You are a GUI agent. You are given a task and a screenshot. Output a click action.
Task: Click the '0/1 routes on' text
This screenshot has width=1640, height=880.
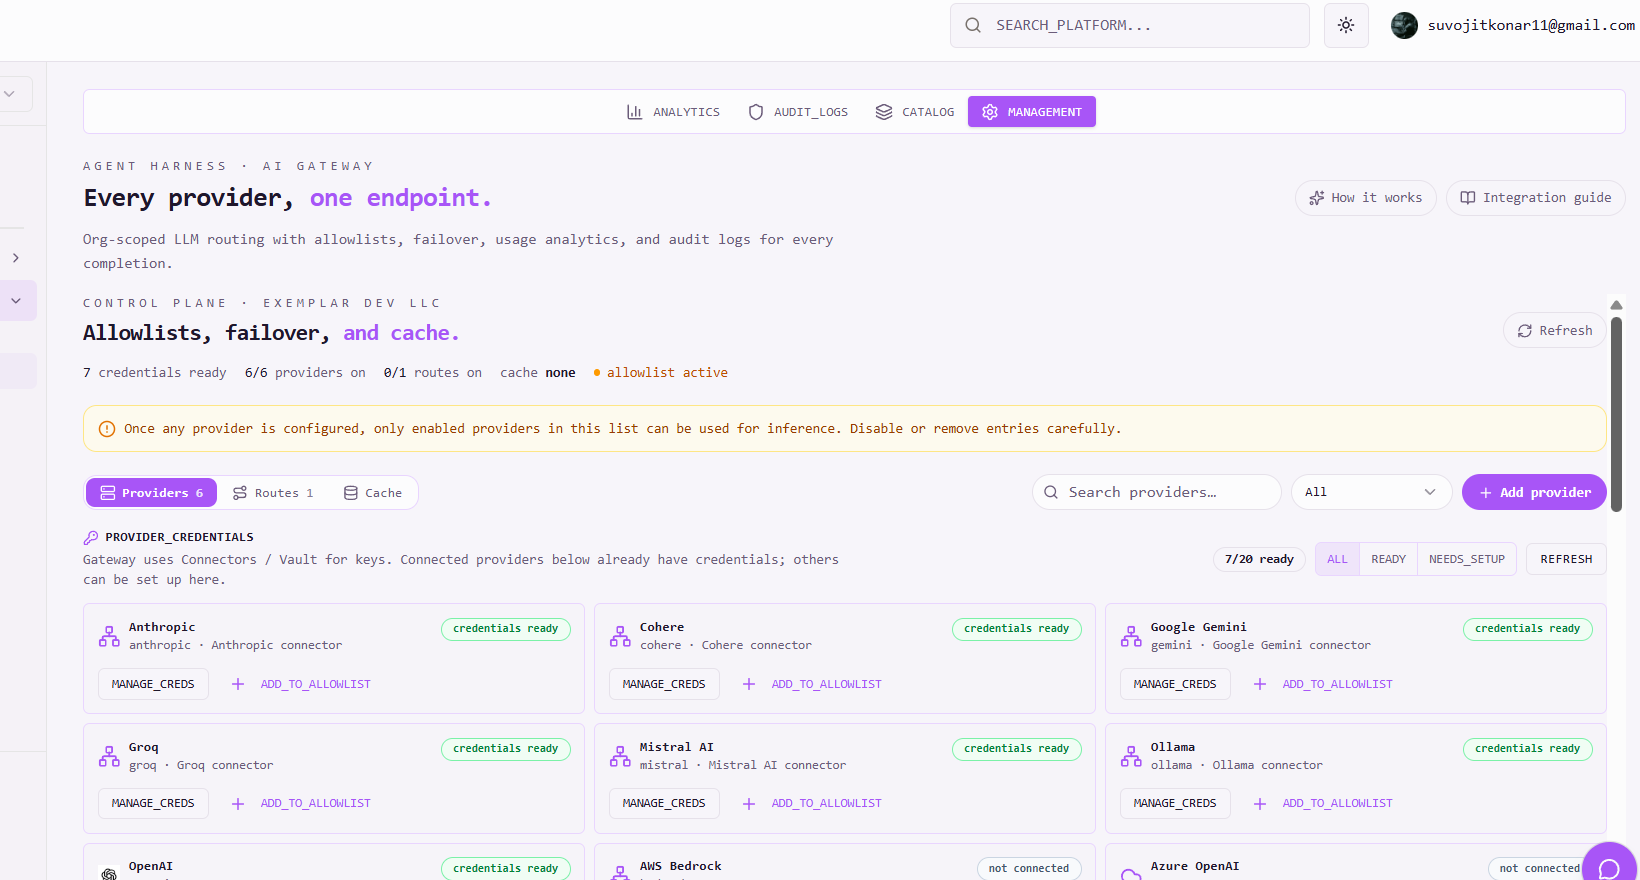pyautogui.click(x=433, y=373)
